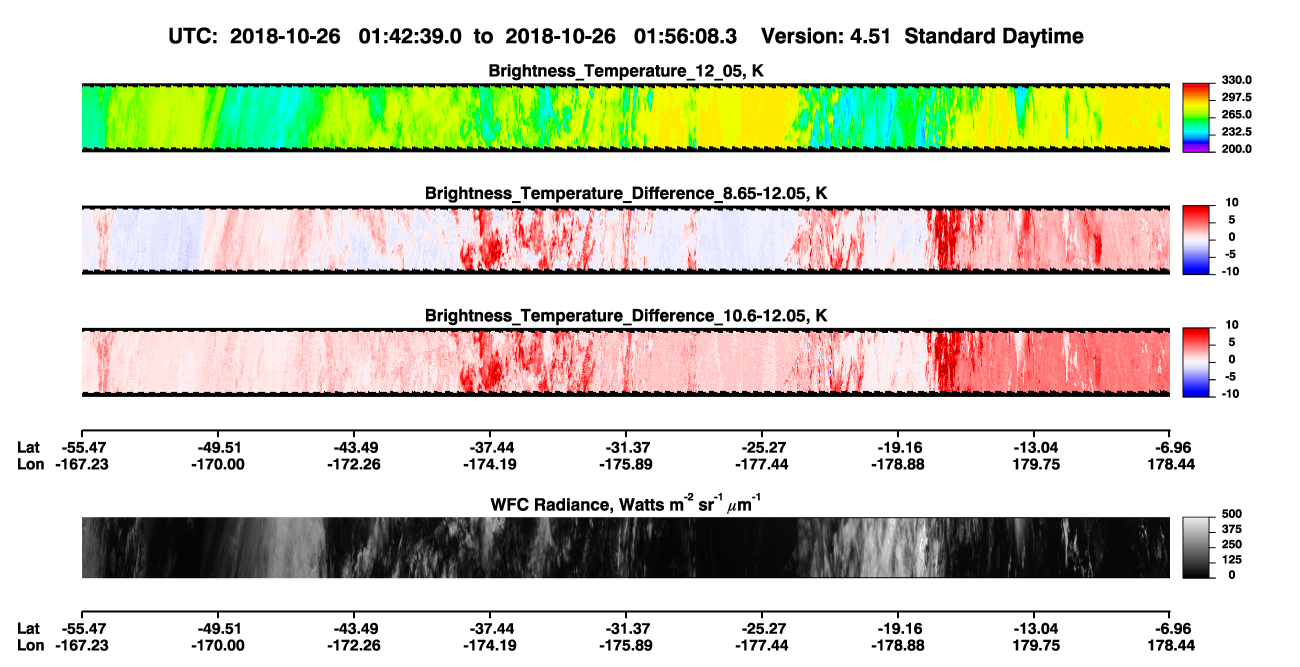This screenshot has width=1300, height=667.
Task: Click the Brightness_Temperature_12_05 plot title
Action: [x=625, y=71]
